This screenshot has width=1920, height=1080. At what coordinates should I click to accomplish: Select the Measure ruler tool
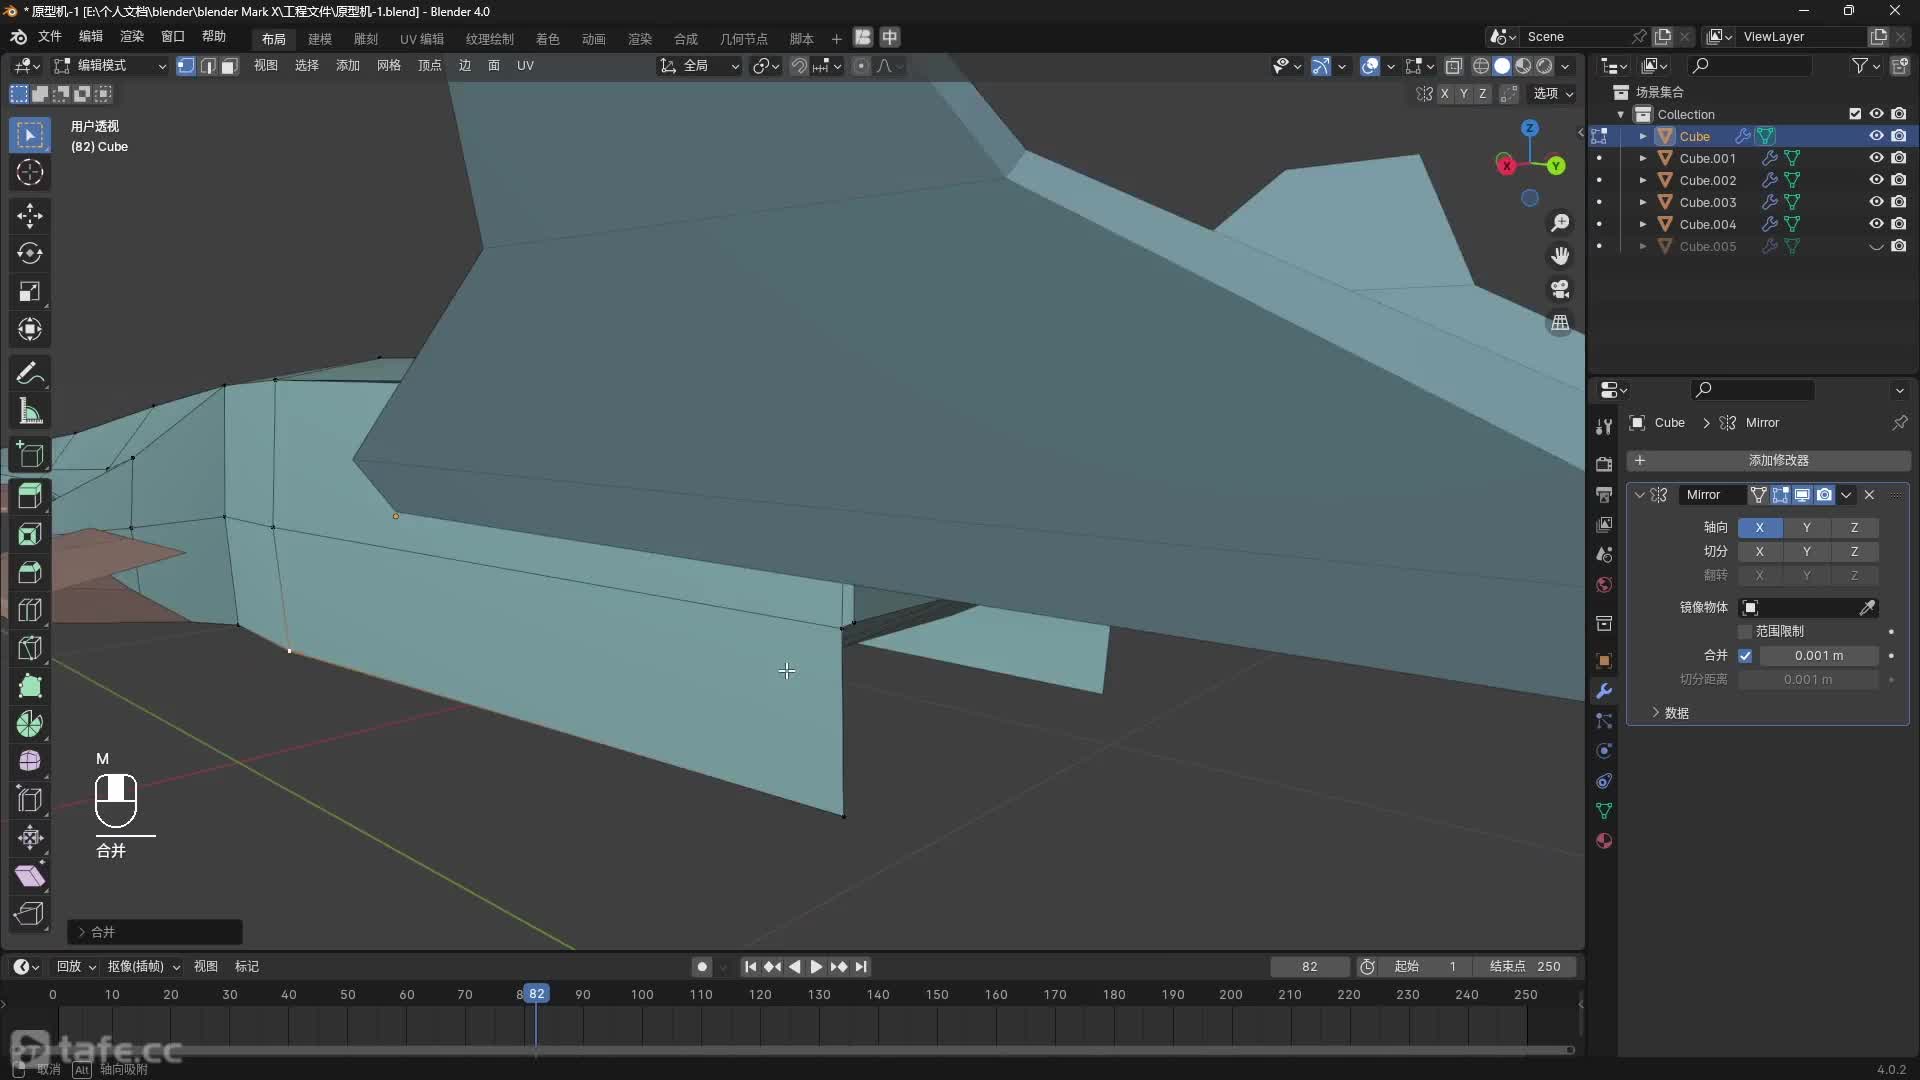pos(29,412)
